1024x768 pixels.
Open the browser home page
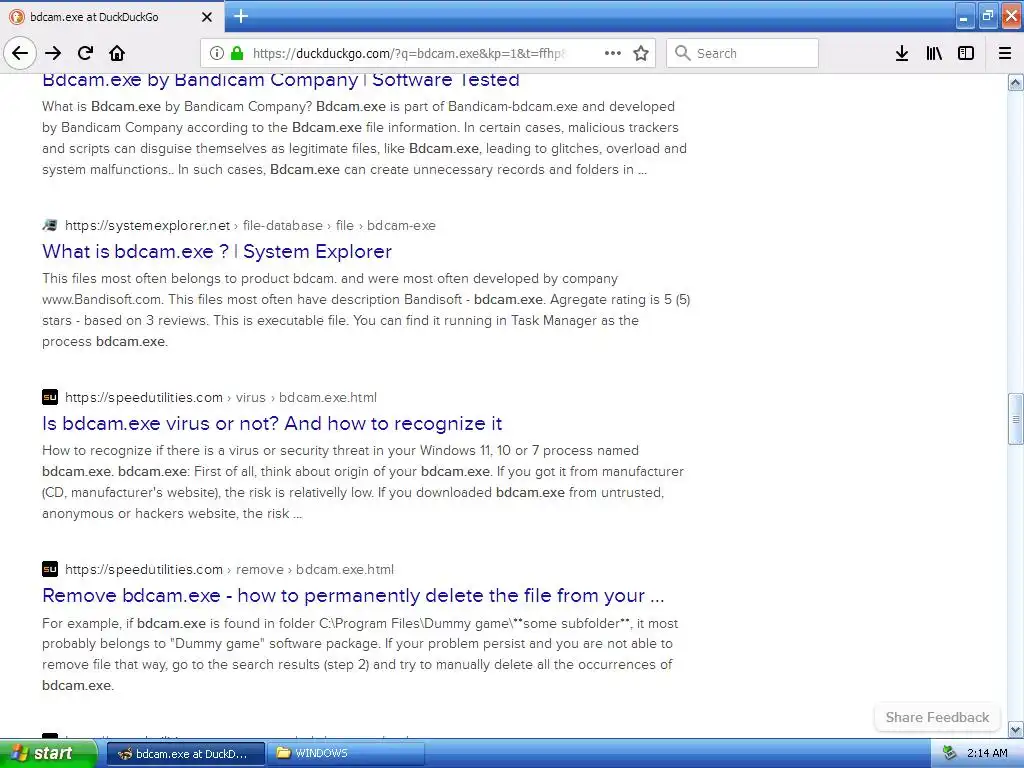(117, 54)
